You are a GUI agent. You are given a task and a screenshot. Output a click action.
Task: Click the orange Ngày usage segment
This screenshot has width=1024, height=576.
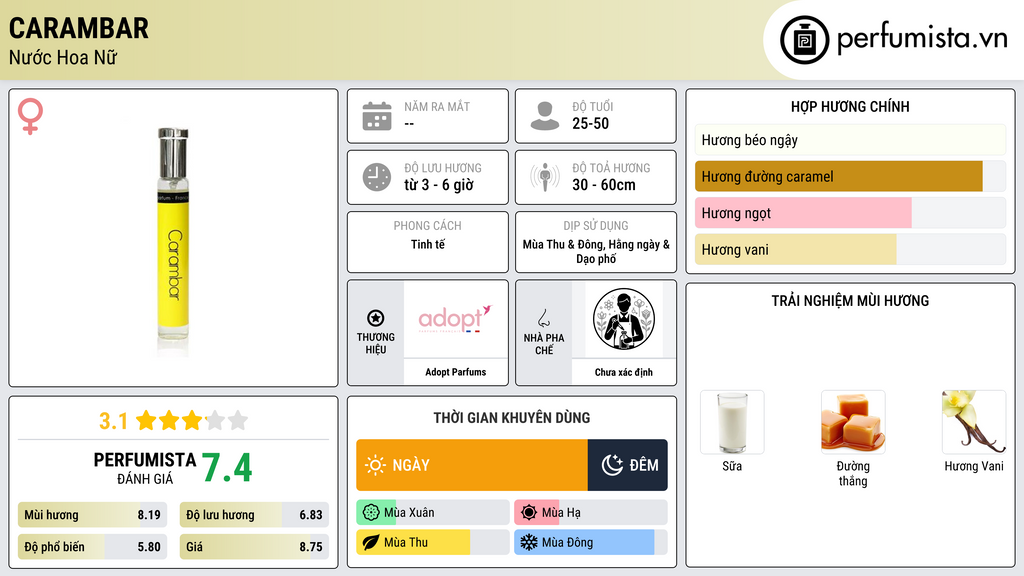pos(472,465)
